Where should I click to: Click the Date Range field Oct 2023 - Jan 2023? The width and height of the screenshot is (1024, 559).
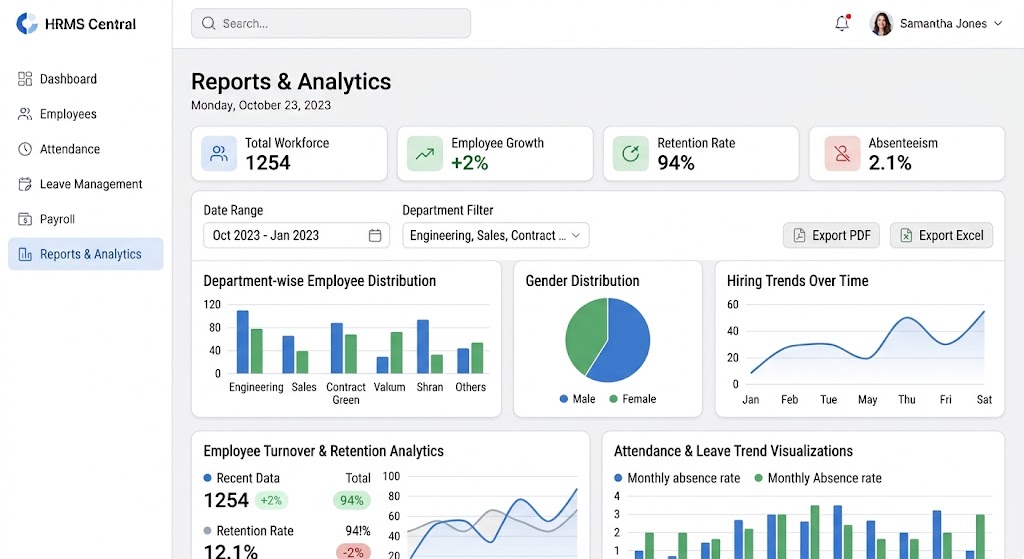(296, 236)
